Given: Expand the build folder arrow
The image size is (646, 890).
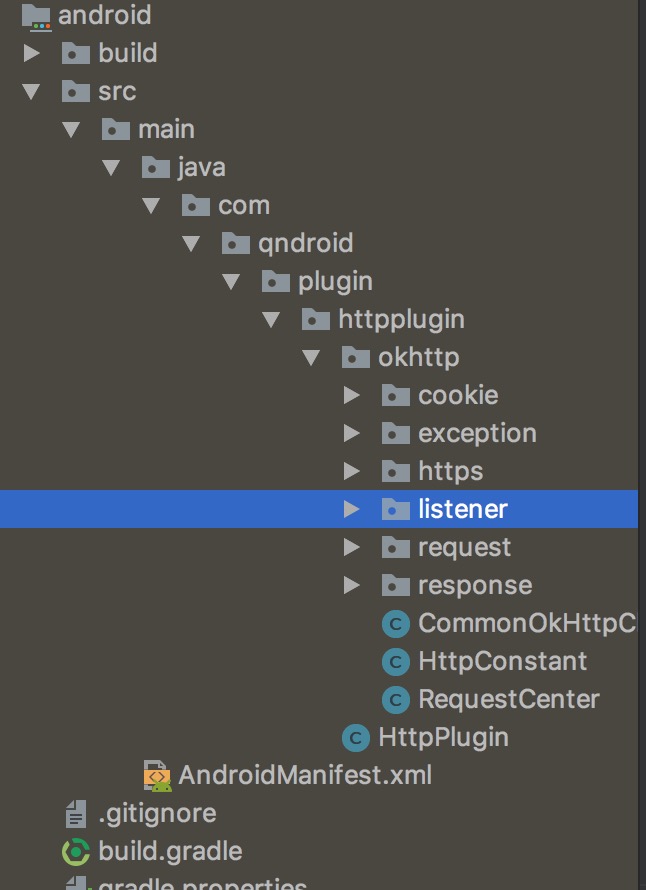Looking at the screenshot, I should tap(31, 53).
